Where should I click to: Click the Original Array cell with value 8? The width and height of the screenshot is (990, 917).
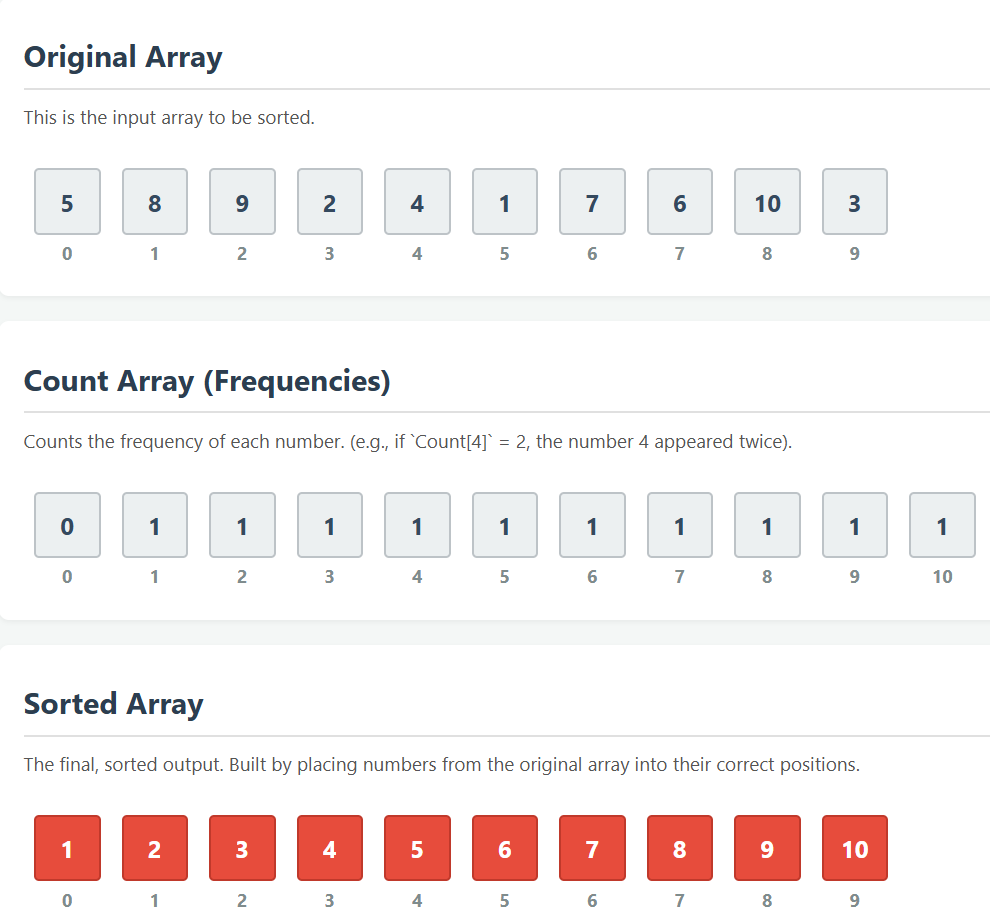[x=155, y=201]
